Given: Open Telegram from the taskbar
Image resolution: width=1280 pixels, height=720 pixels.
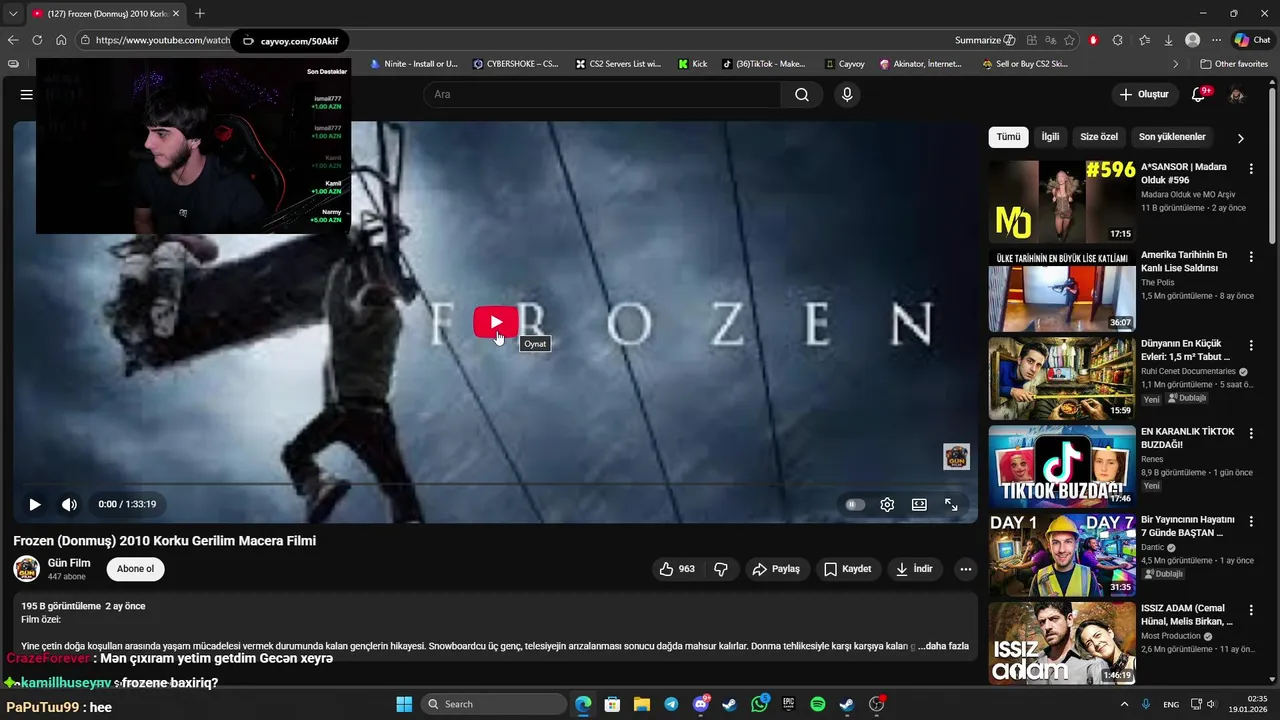Looking at the screenshot, I should (x=671, y=704).
